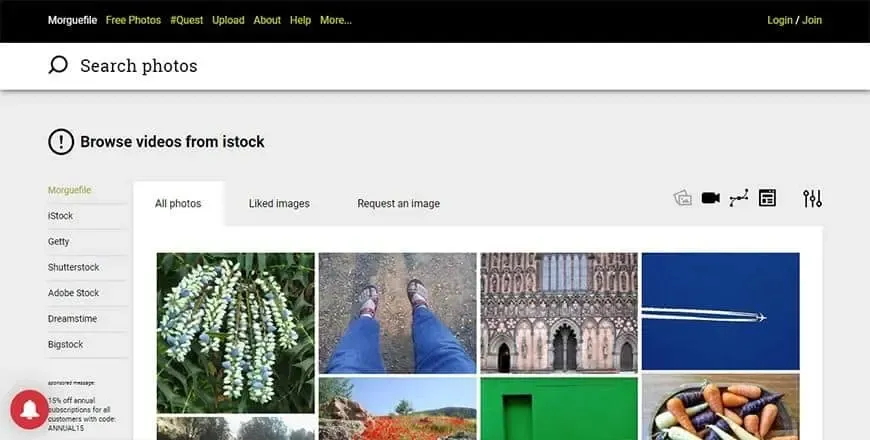Click the red notification bell icon
Image resolution: width=870 pixels, height=440 pixels.
30,409
